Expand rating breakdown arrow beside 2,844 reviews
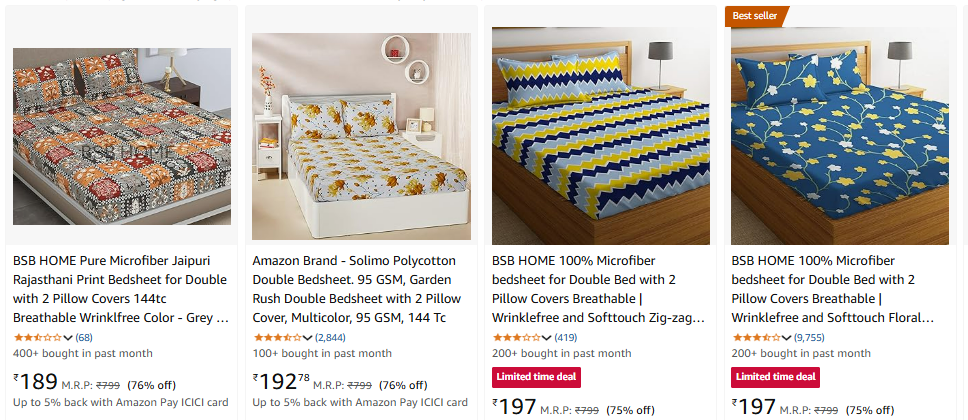Image resolution: width=968 pixels, height=420 pixels. click(307, 338)
